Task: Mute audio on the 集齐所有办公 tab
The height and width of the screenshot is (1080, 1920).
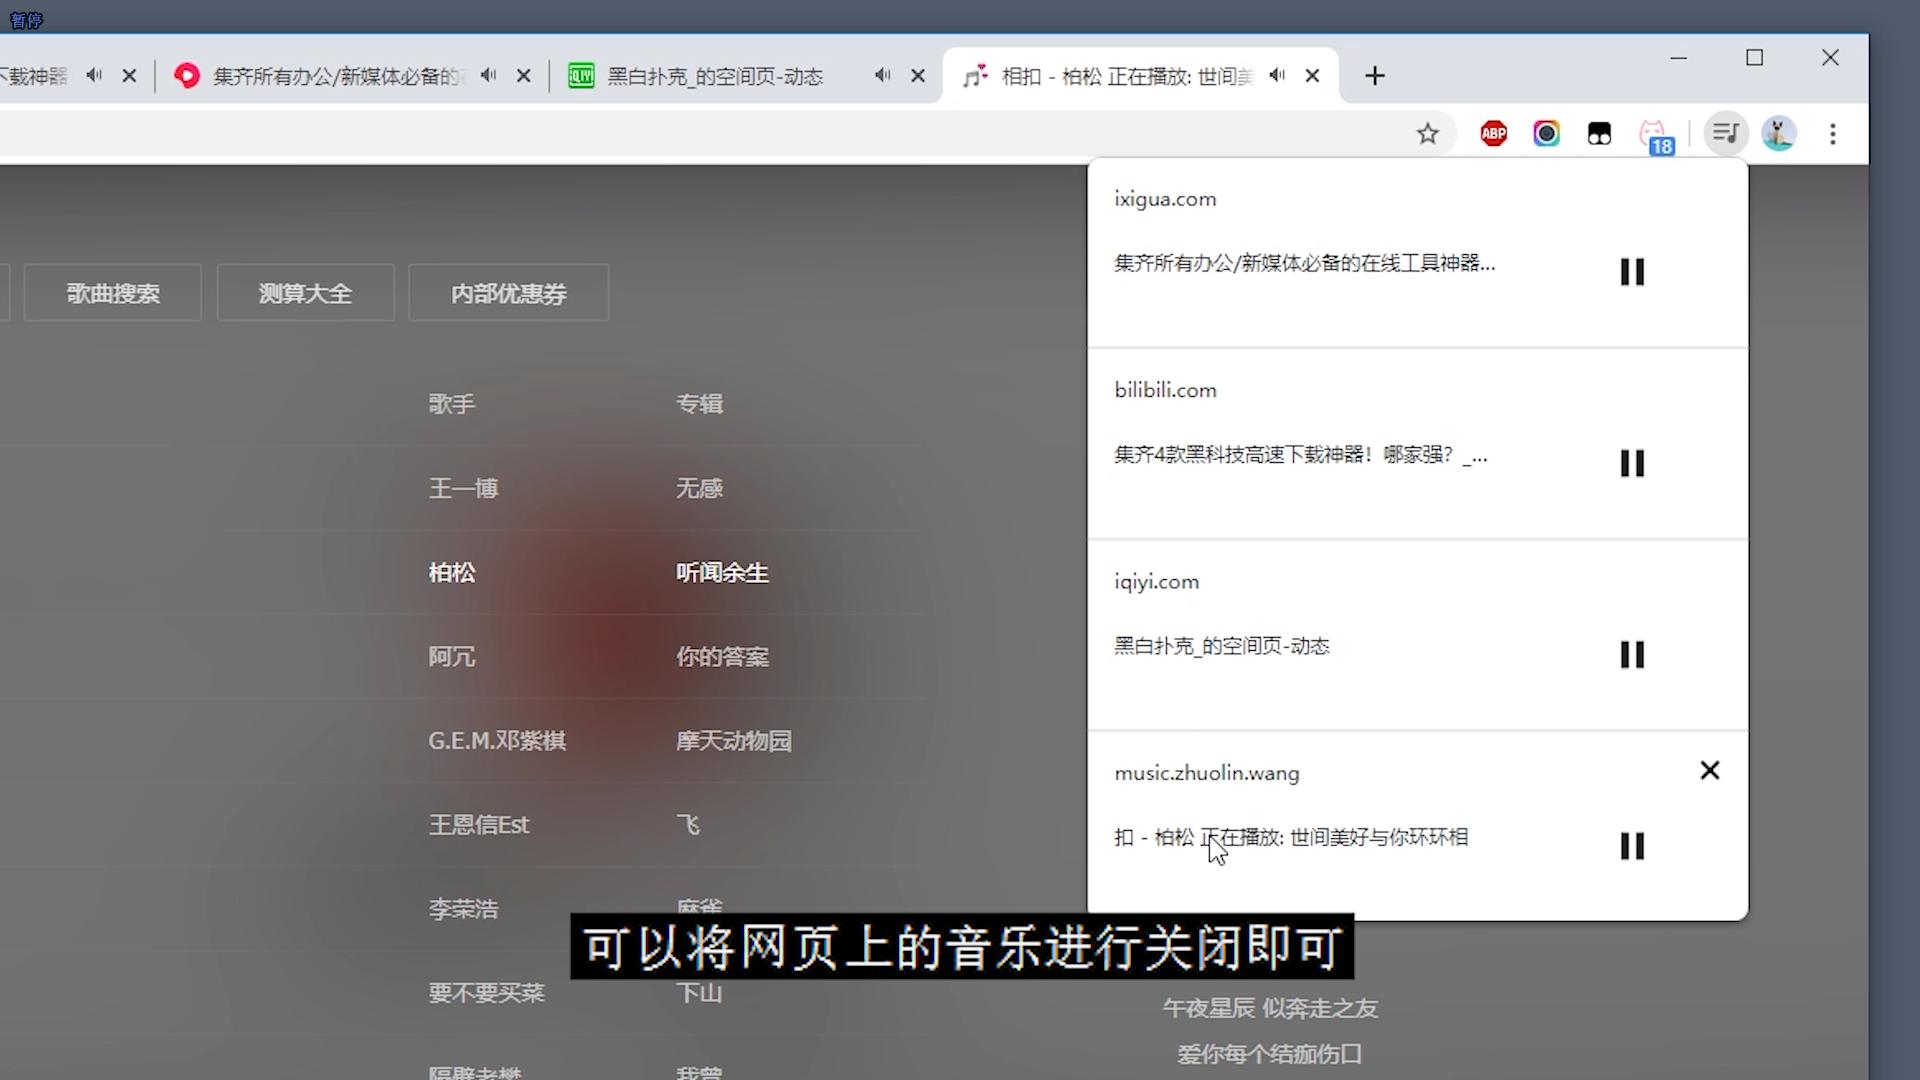Action: (489, 75)
